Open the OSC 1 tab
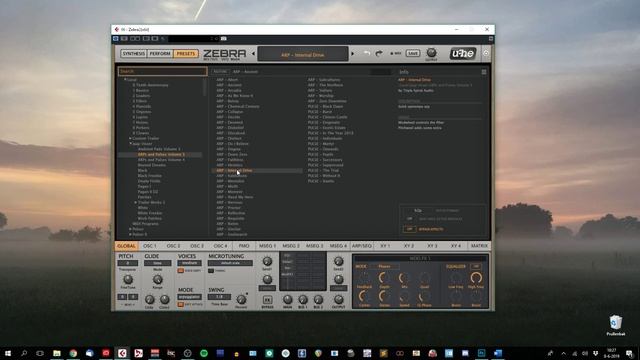The image size is (640, 360). coord(150,246)
